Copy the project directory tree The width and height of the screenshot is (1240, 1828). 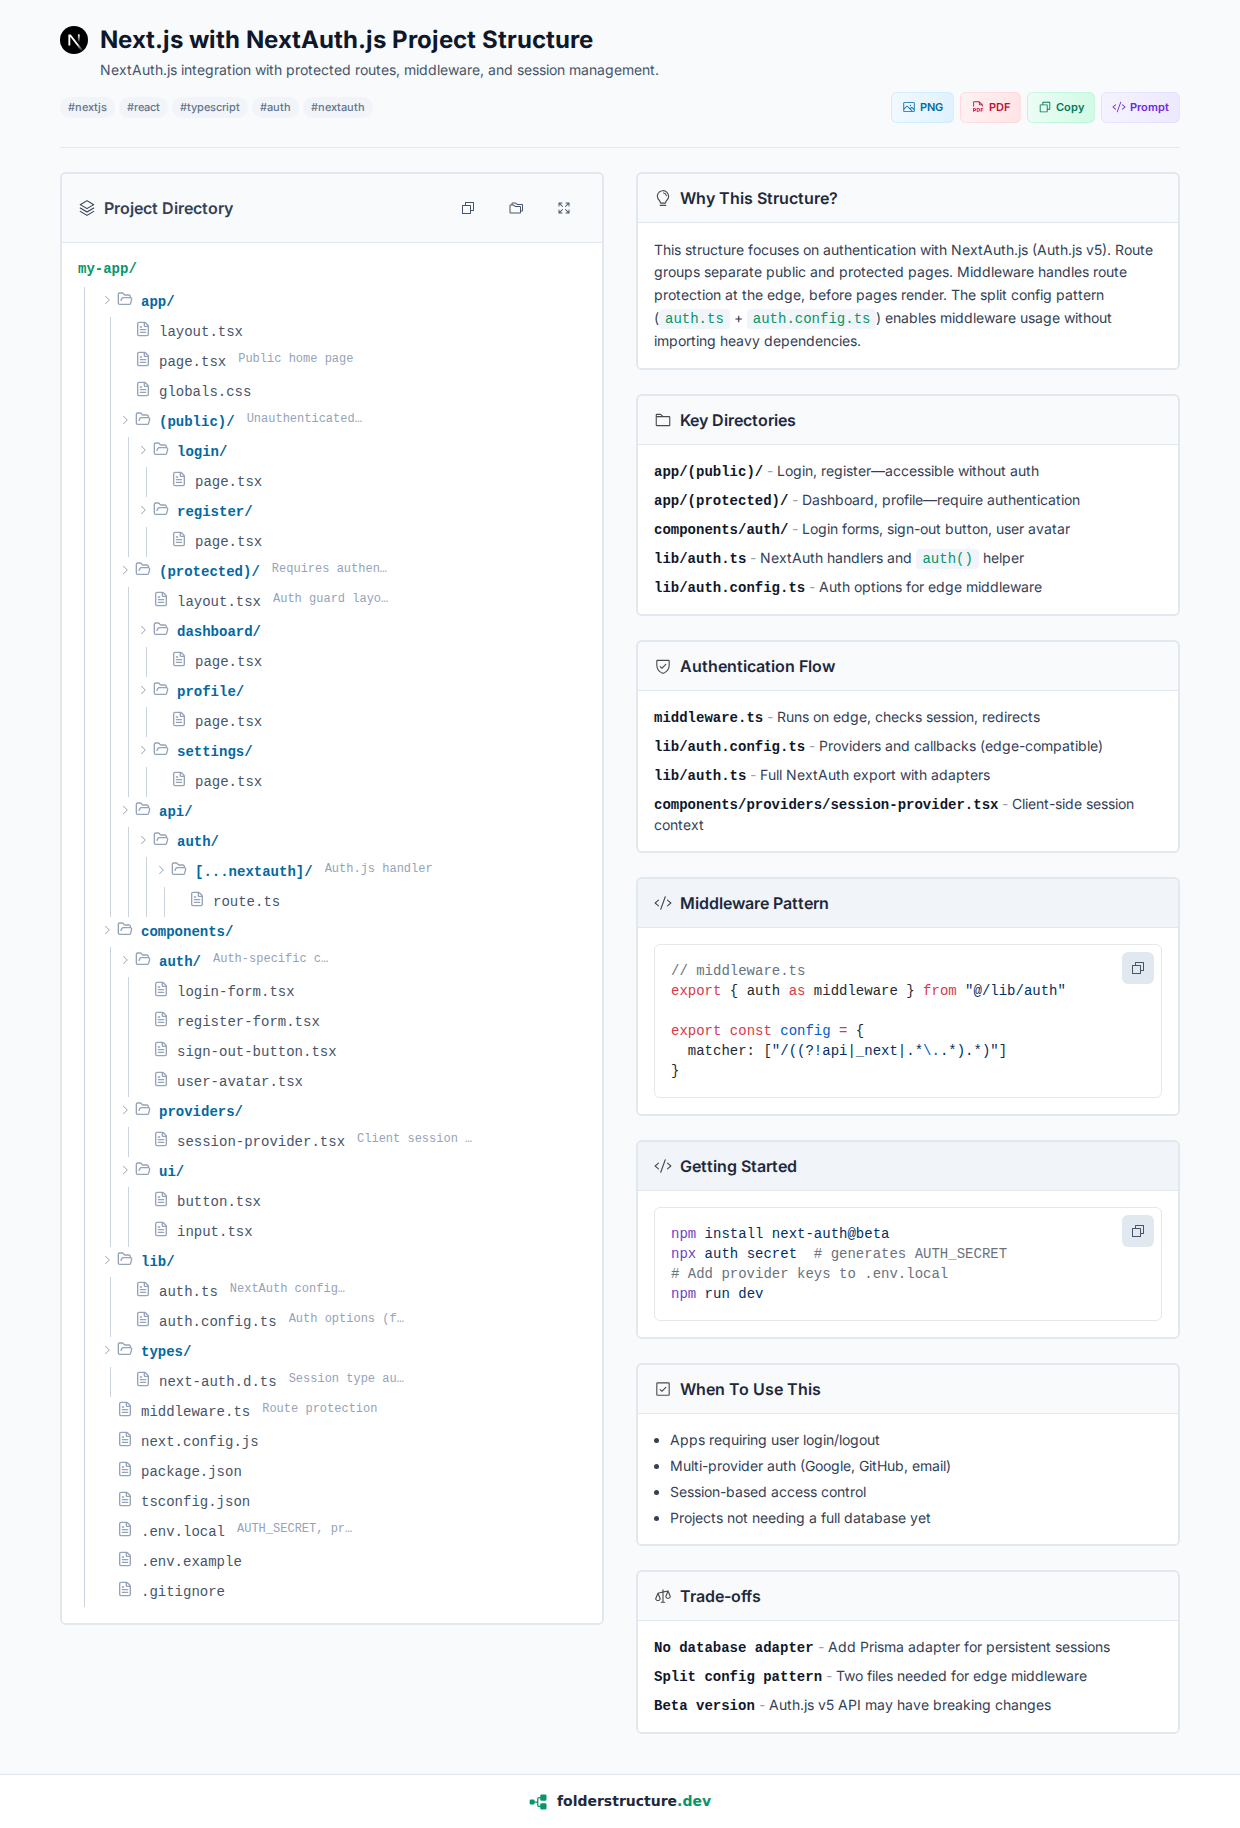click(x=468, y=208)
